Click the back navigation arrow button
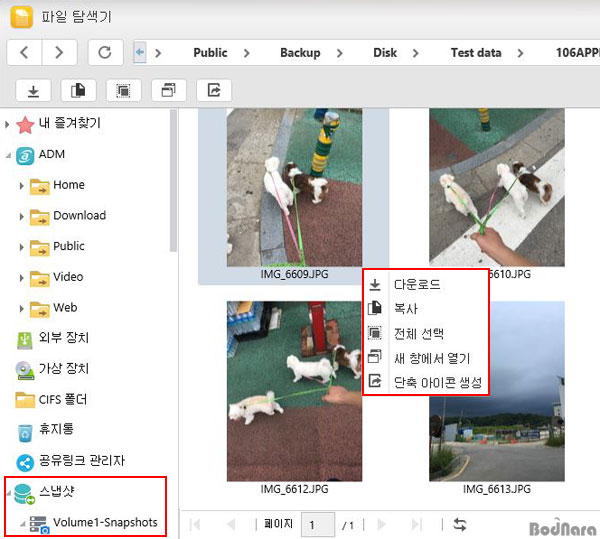 24,52
